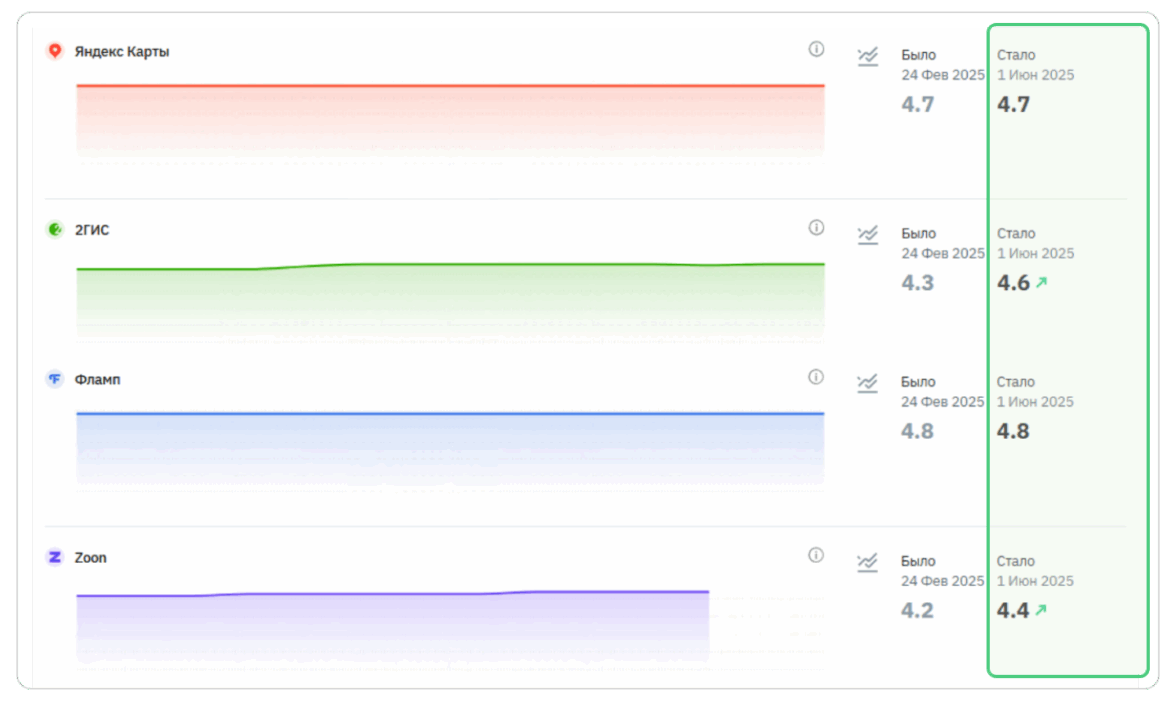
Task: Open info tooltip for Яндекс Карты
Action: pos(816,49)
